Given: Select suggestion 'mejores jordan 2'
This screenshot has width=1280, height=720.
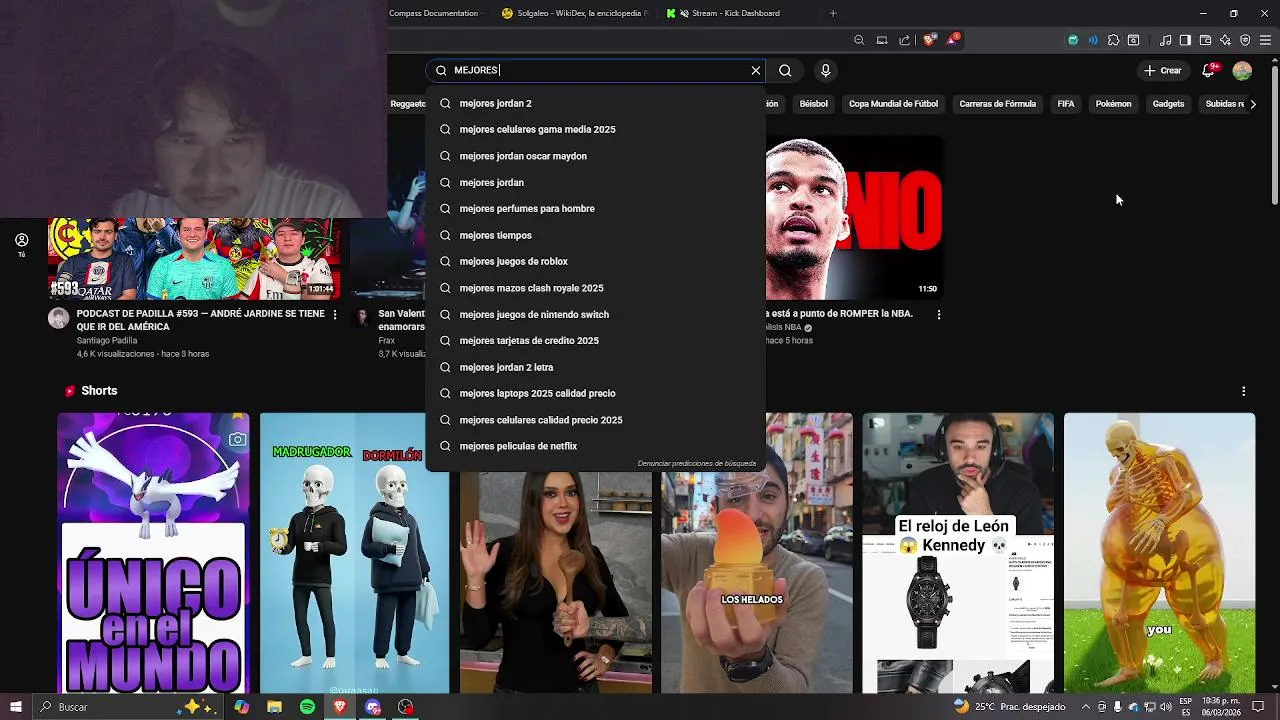Looking at the screenshot, I should 596,103.
